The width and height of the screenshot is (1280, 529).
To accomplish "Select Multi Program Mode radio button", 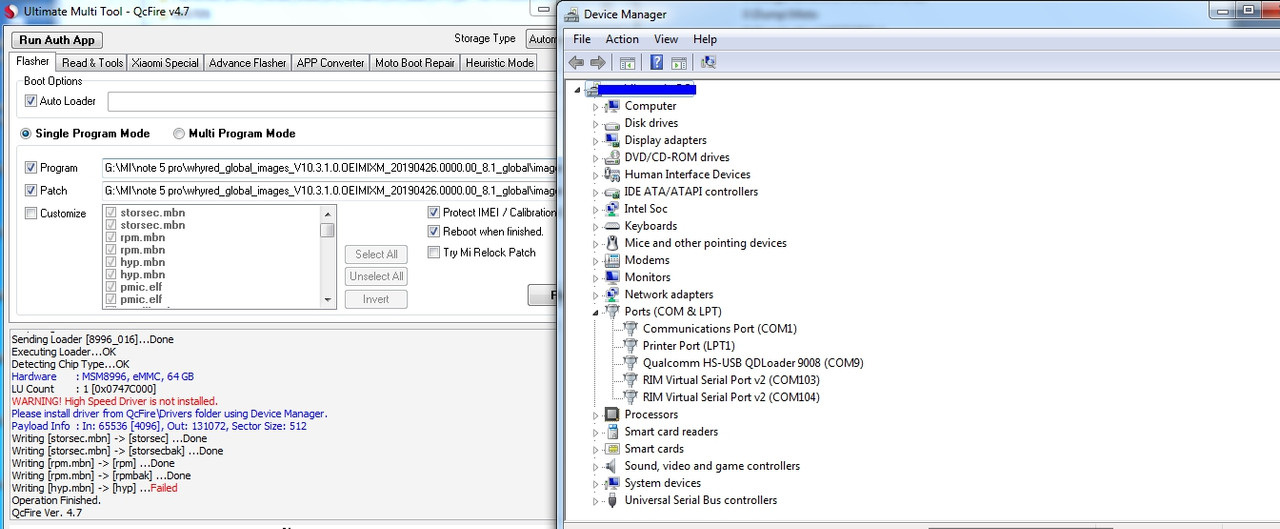I will [x=179, y=133].
